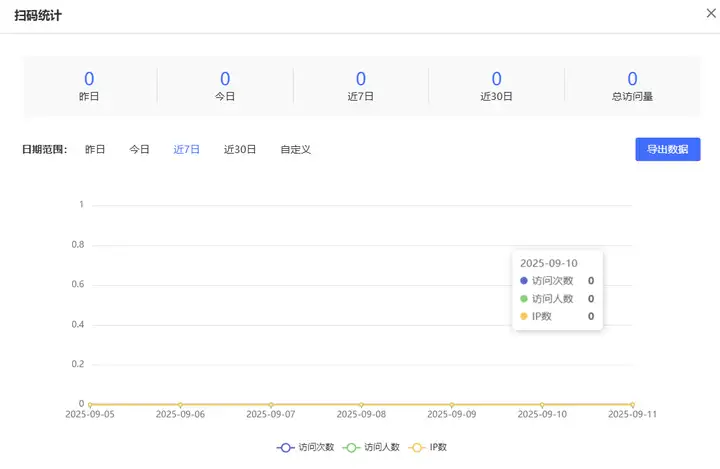Click the 近7日 summary count card
The height and width of the screenshot is (469, 720).
coord(361,86)
